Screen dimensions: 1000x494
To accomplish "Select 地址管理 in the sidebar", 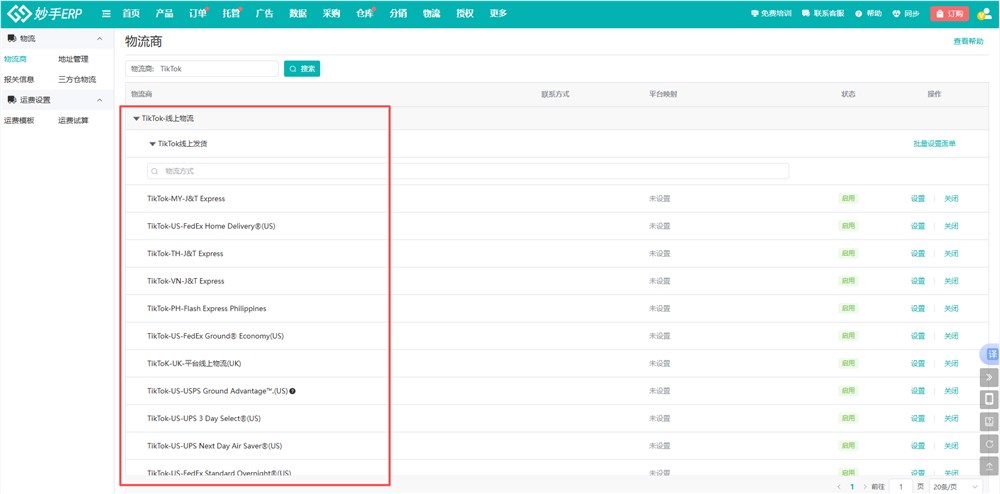I will pos(73,59).
